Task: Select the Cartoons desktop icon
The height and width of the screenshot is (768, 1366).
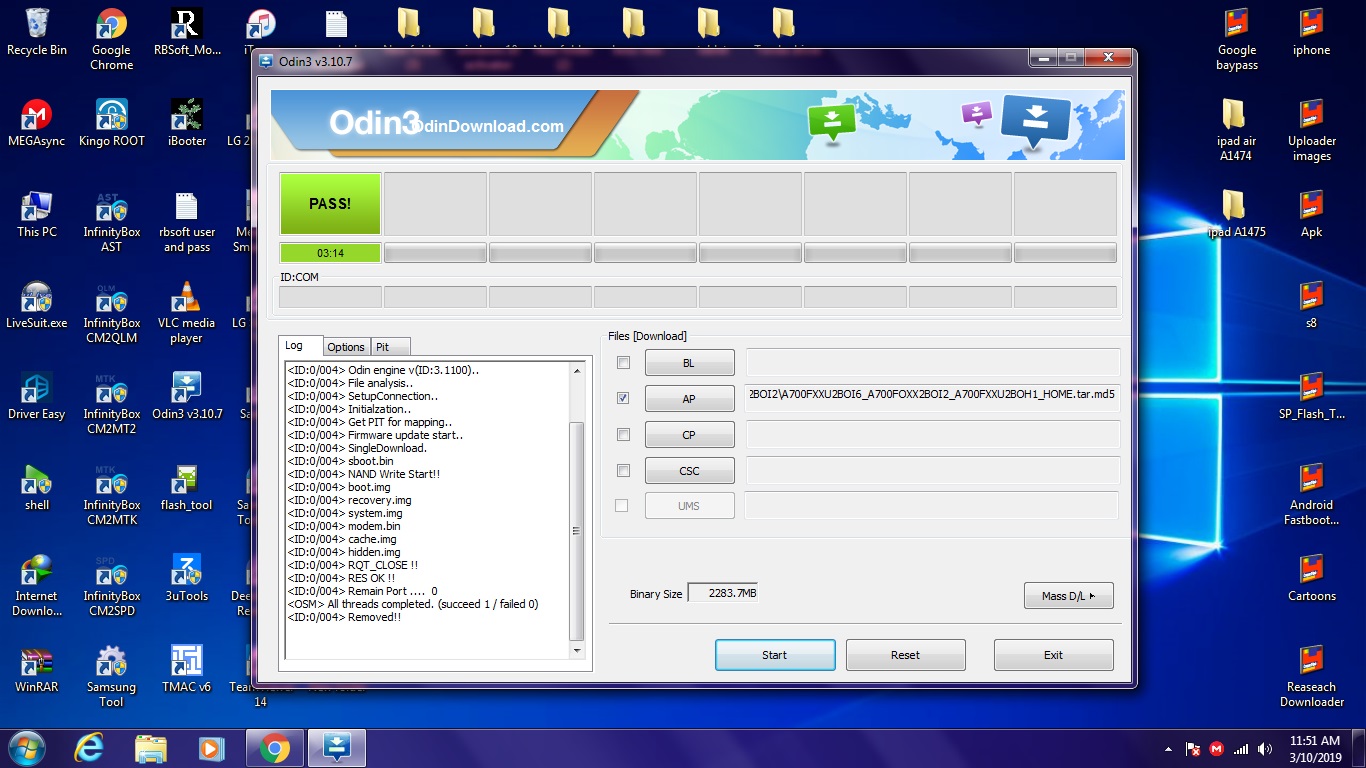Action: click(x=1312, y=578)
